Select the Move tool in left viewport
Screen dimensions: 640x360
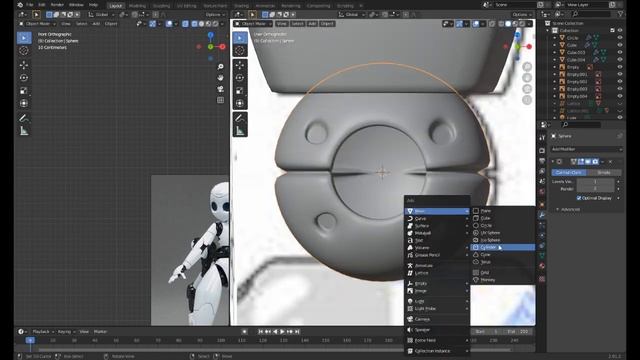pyautogui.click(x=24, y=64)
